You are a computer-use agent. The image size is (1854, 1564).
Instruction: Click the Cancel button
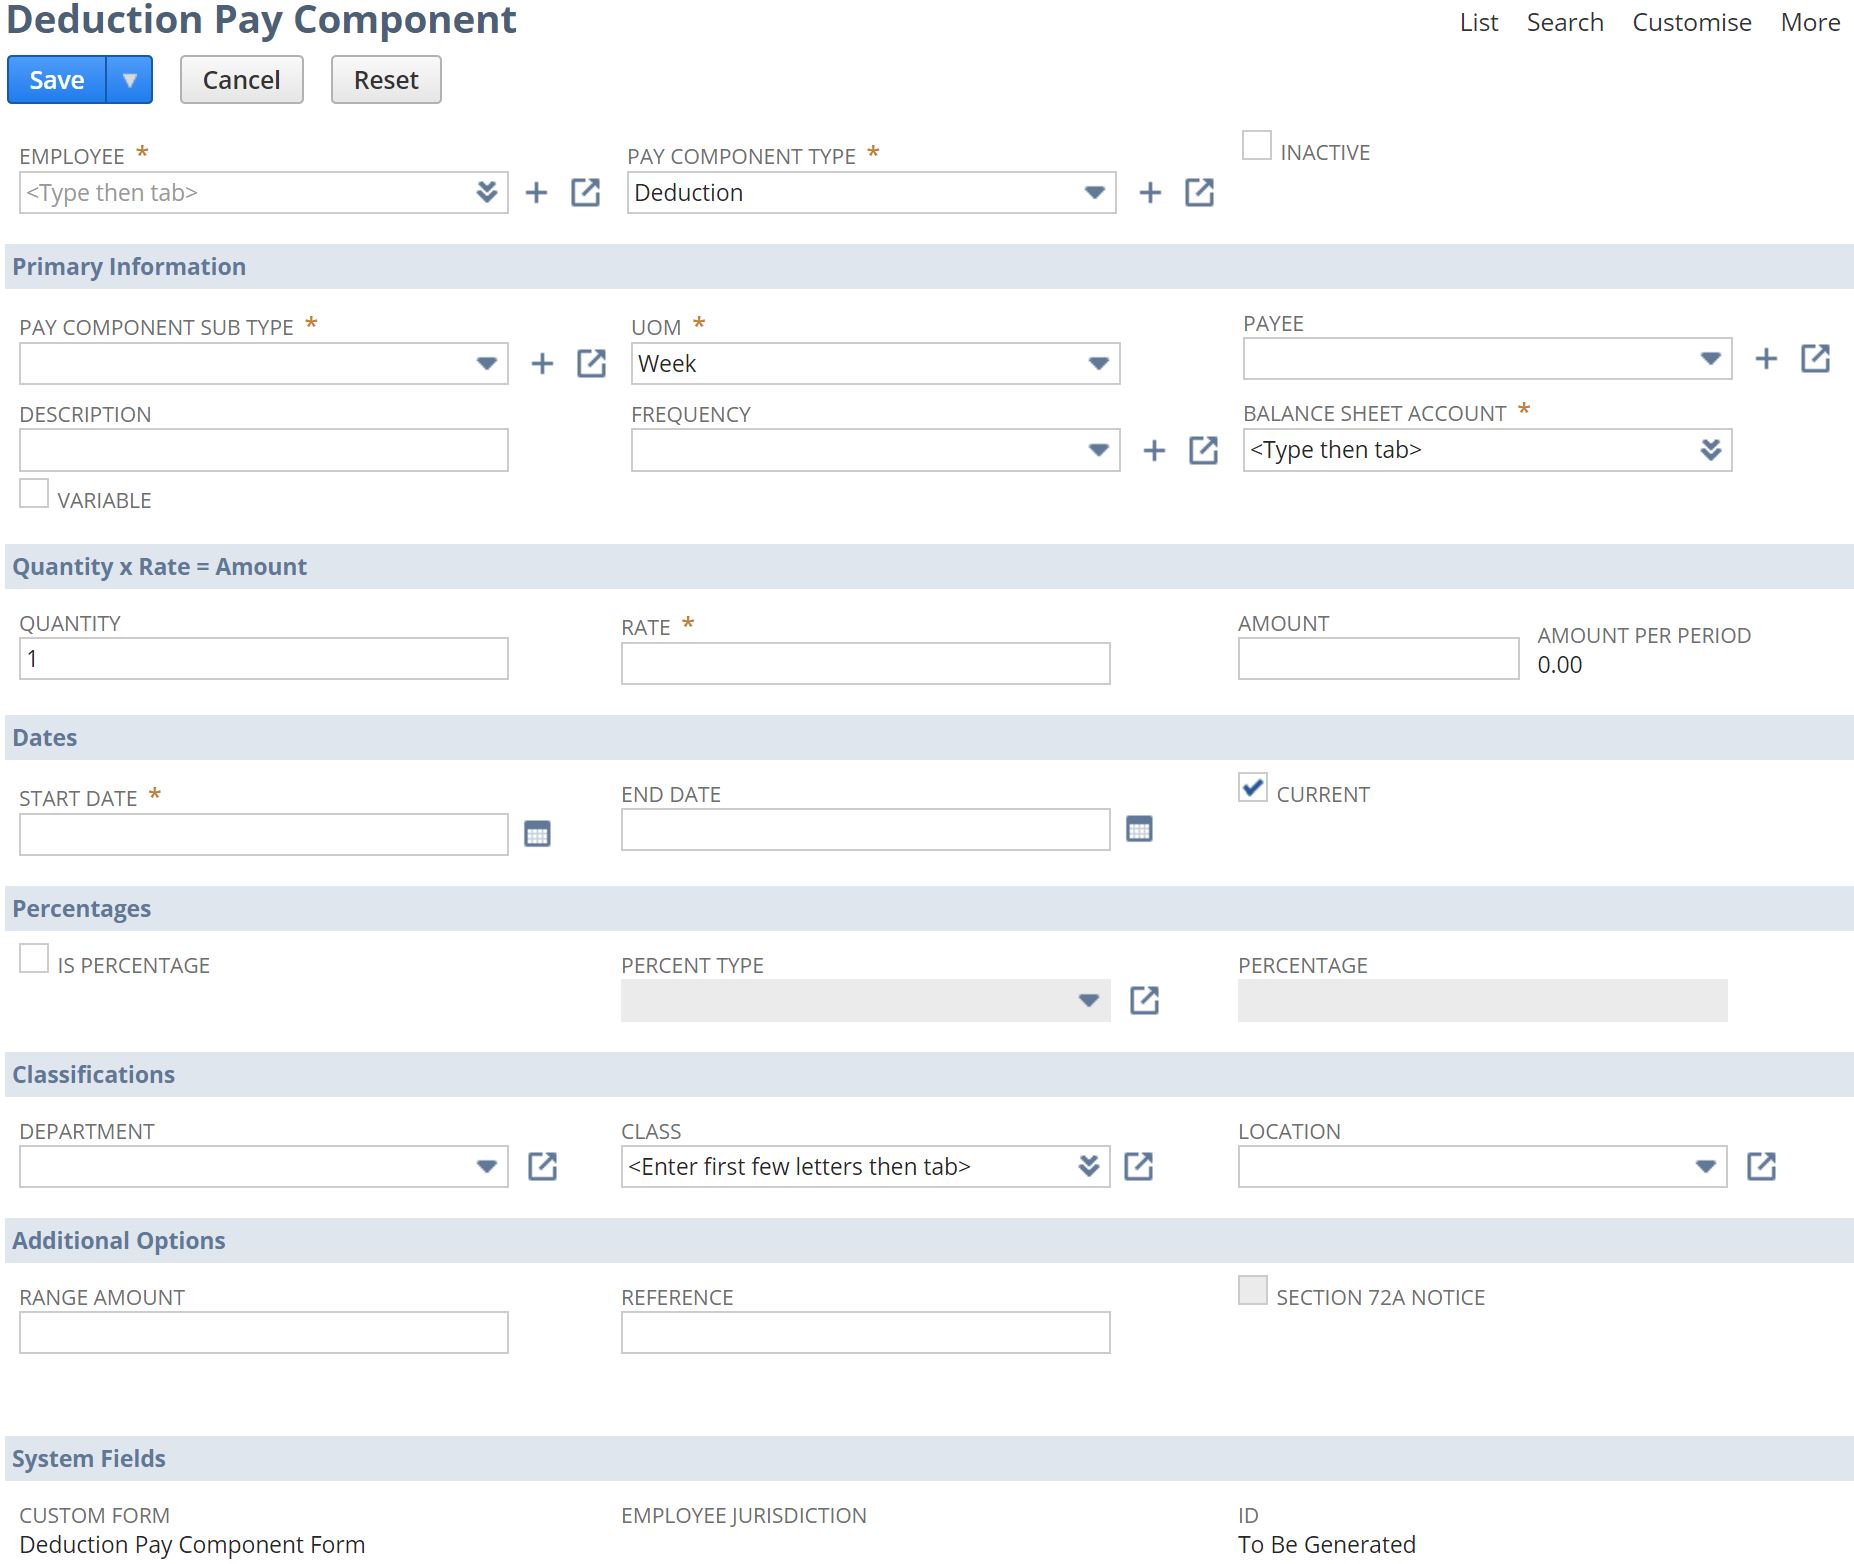point(241,79)
